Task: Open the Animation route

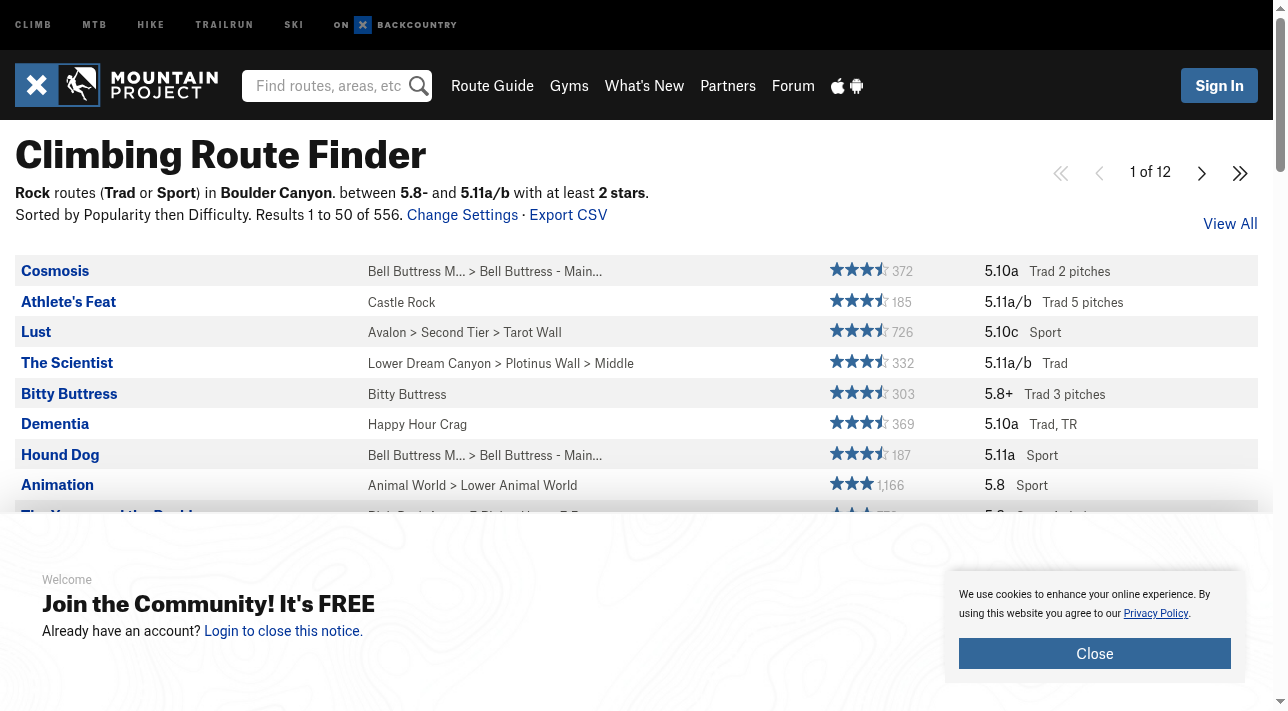Action: (57, 485)
